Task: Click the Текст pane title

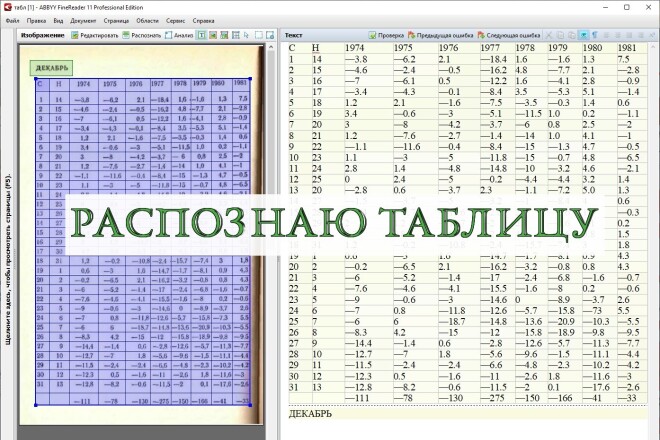Action: [x=293, y=35]
